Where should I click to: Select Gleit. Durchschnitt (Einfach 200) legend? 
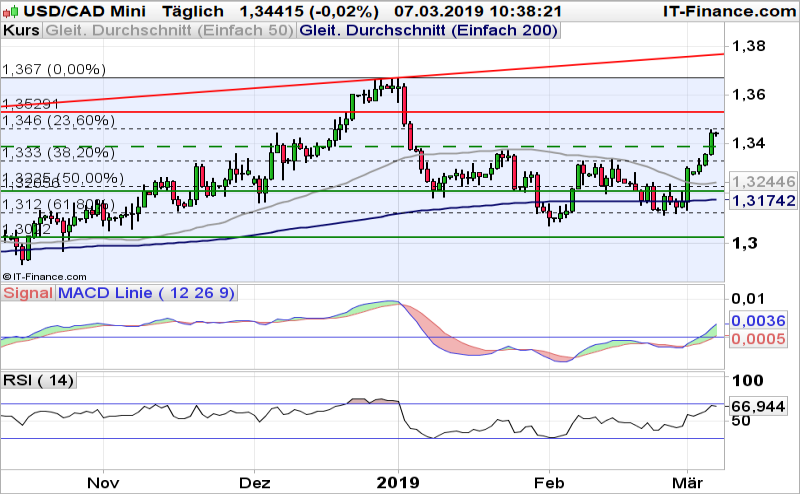pos(429,31)
